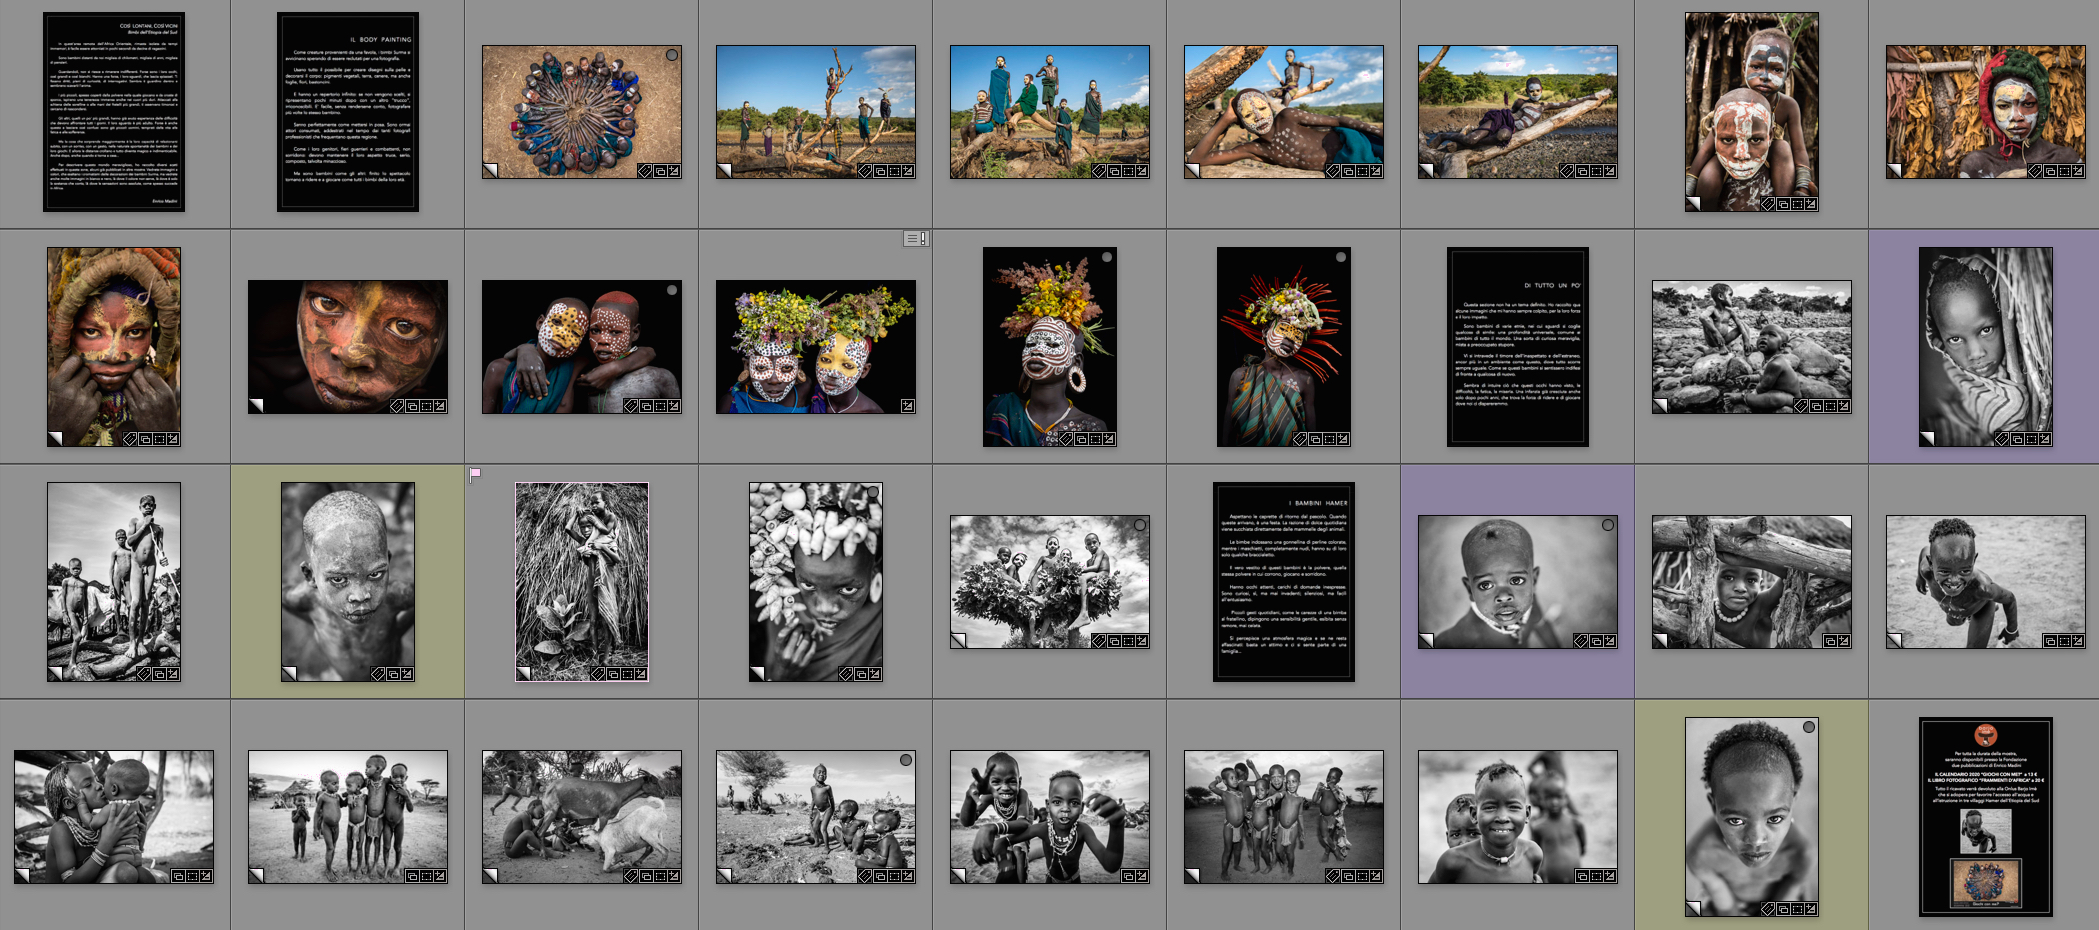Click the crop badge on the children-on-dead-tree photo
Image resolution: width=2099 pixels, height=930 pixels.
(894, 171)
